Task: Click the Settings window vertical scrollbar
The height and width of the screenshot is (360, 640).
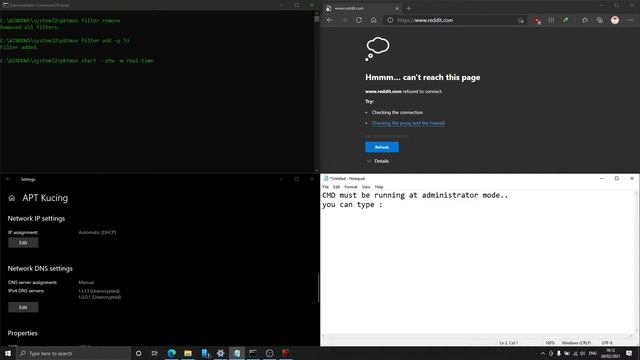Action: (318, 287)
